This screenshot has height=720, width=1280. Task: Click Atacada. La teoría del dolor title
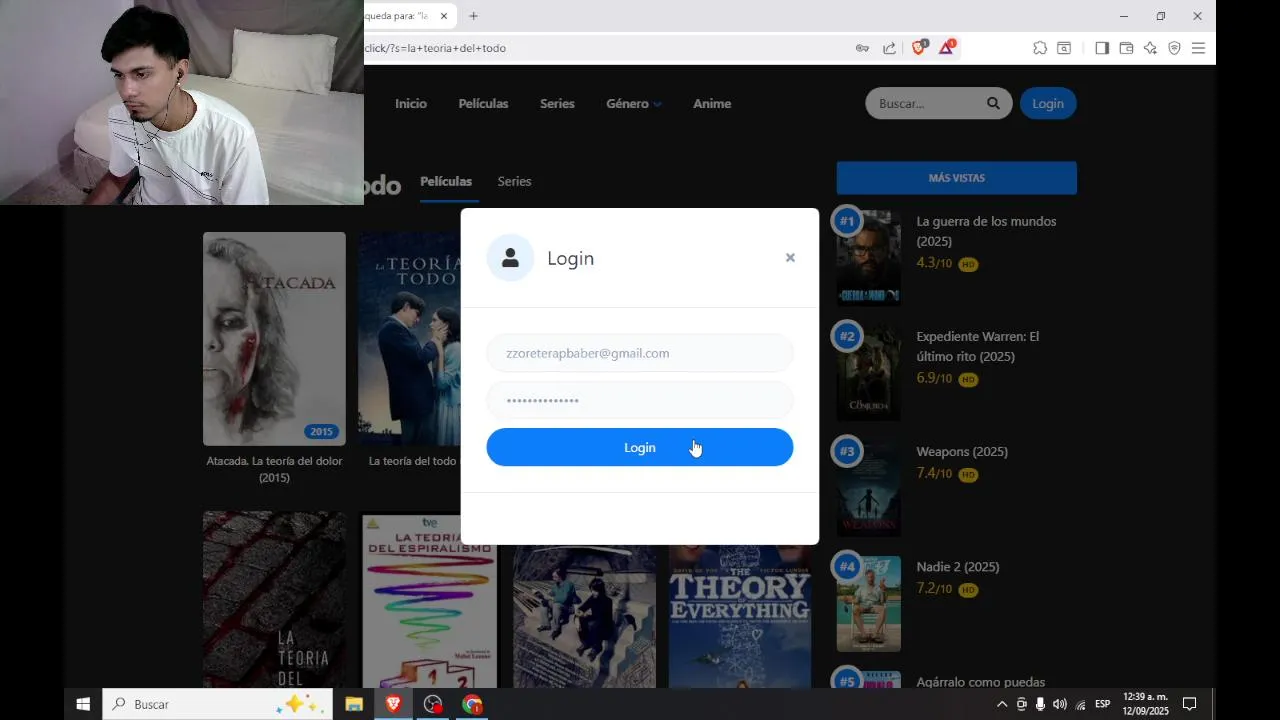click(274, 469)
